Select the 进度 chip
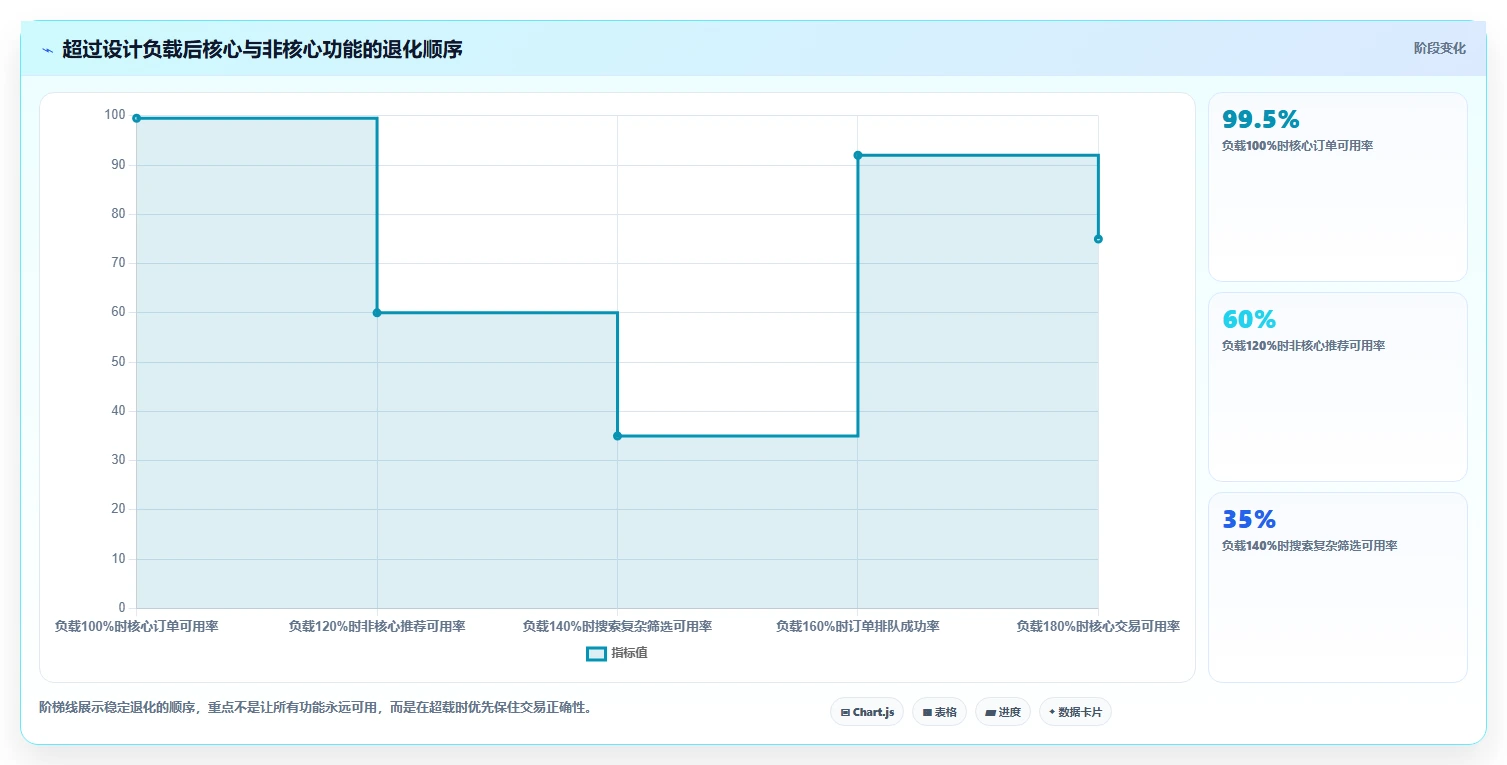Viewport: 1507px width, 765px height. 1003,712
